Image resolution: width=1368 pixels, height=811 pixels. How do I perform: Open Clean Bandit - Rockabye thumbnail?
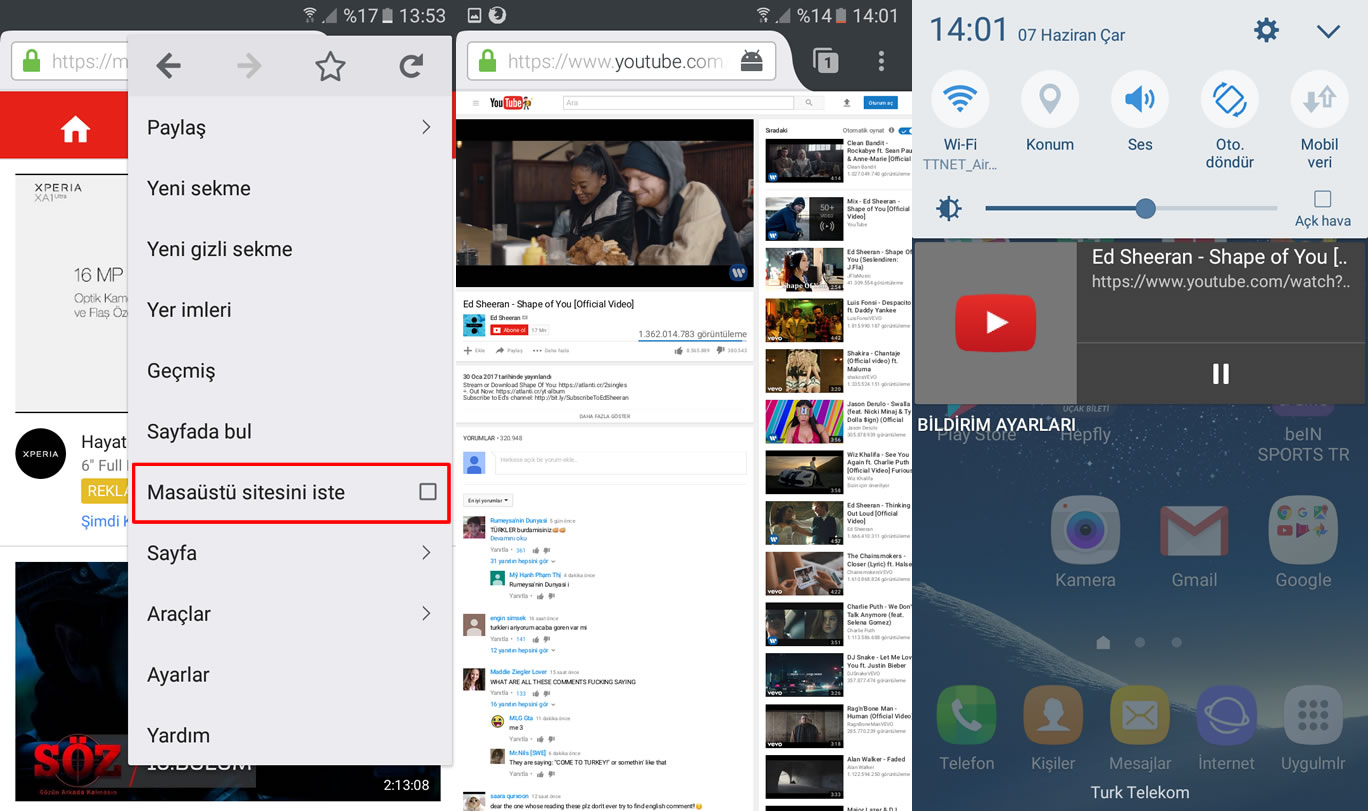coord(805,161)
